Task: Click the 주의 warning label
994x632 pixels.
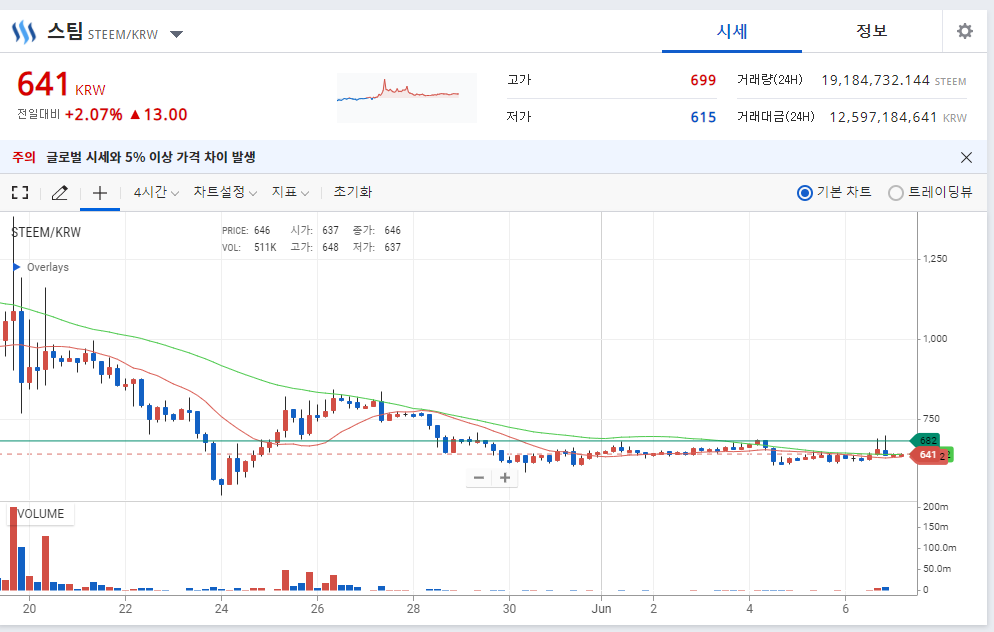Action: (24, 157)
